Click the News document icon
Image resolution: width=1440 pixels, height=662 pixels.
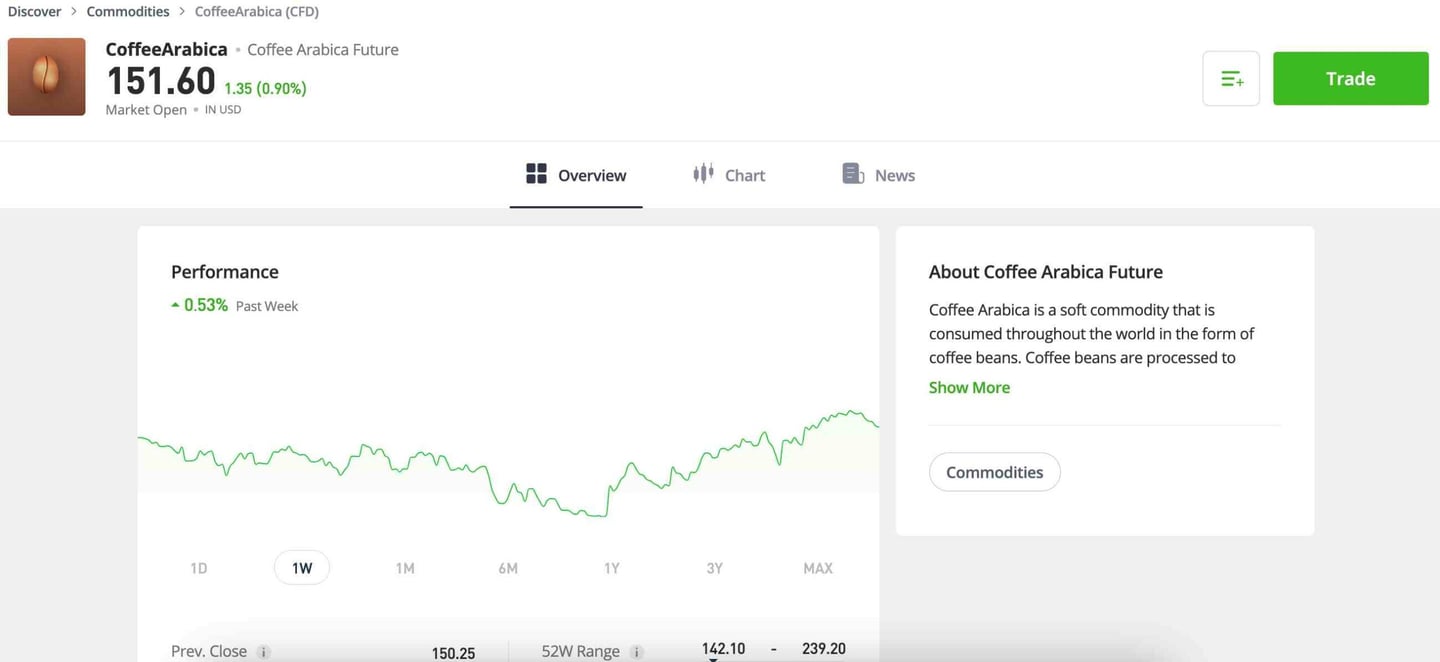point(853,174)
